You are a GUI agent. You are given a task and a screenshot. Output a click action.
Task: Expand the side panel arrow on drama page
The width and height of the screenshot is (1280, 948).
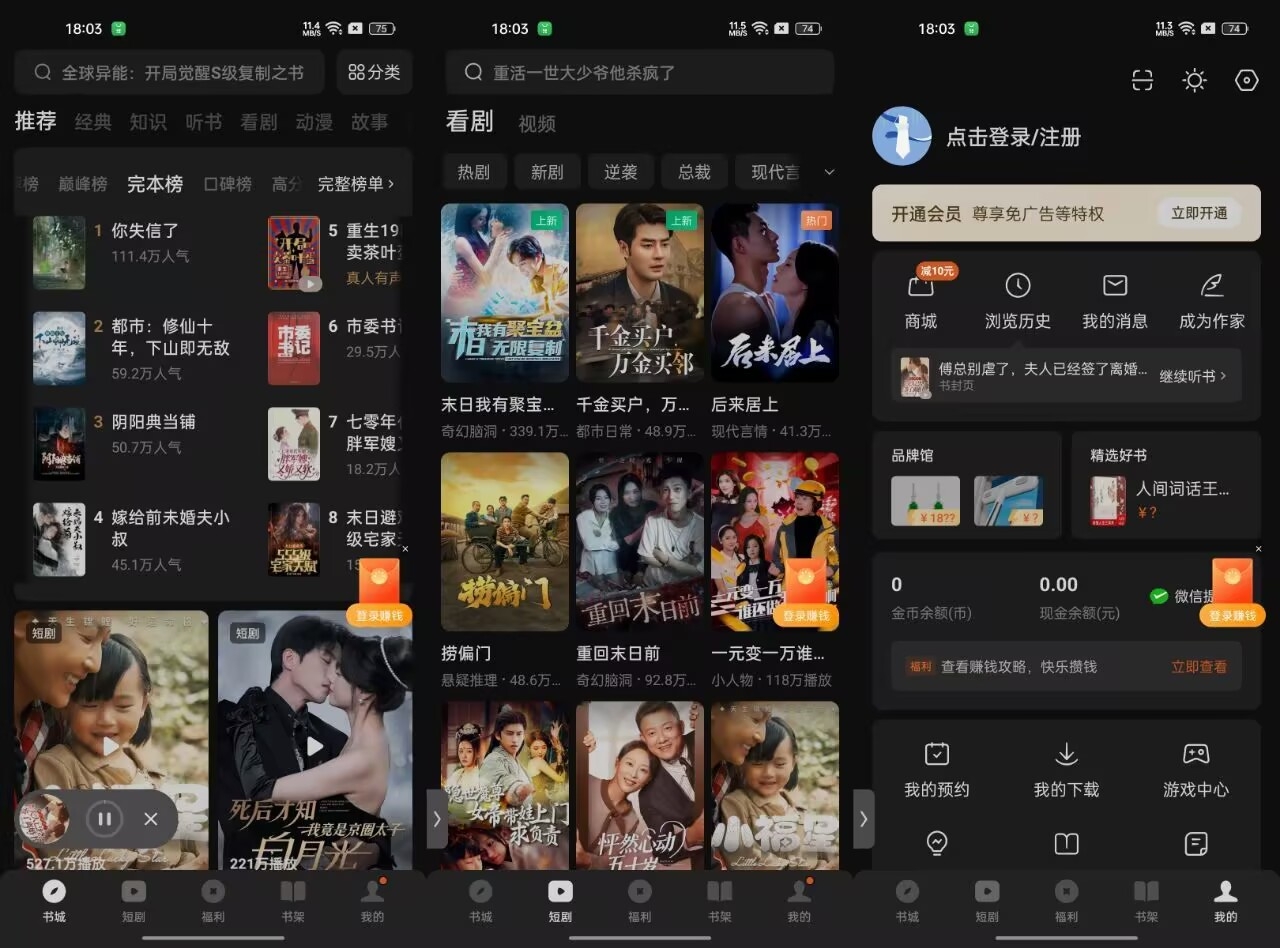click(x=436, y=818)
